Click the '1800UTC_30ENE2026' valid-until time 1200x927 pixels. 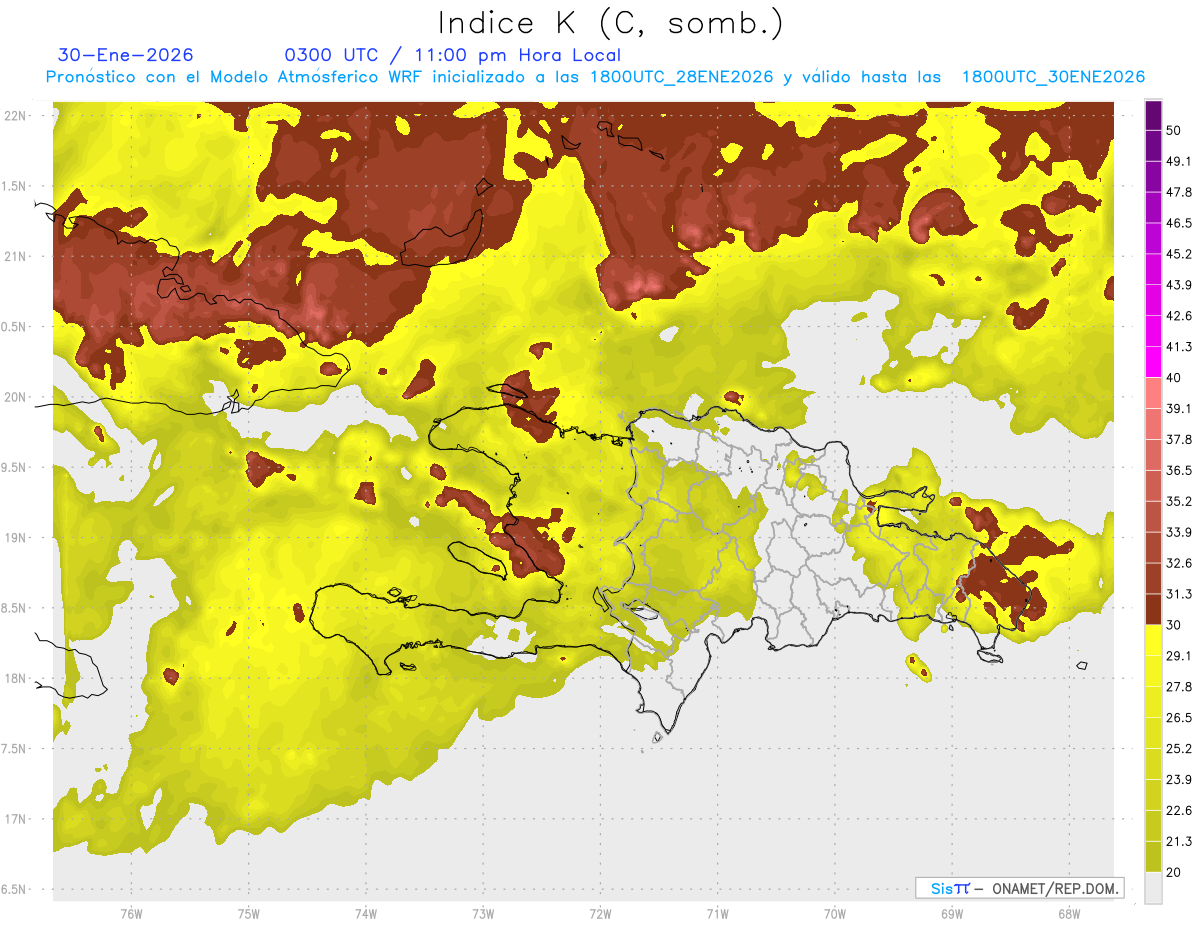tap(1052, 77)
